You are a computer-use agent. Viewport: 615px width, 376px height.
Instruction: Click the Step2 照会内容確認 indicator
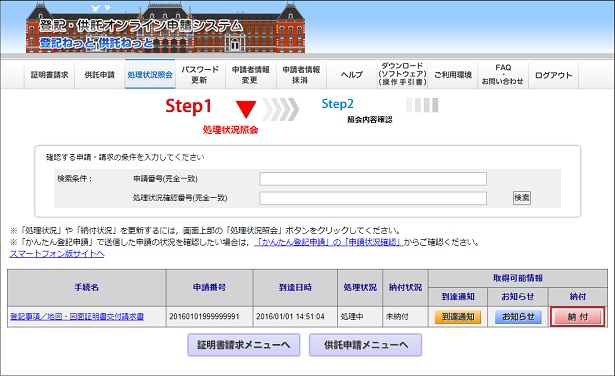coord(357,111)
